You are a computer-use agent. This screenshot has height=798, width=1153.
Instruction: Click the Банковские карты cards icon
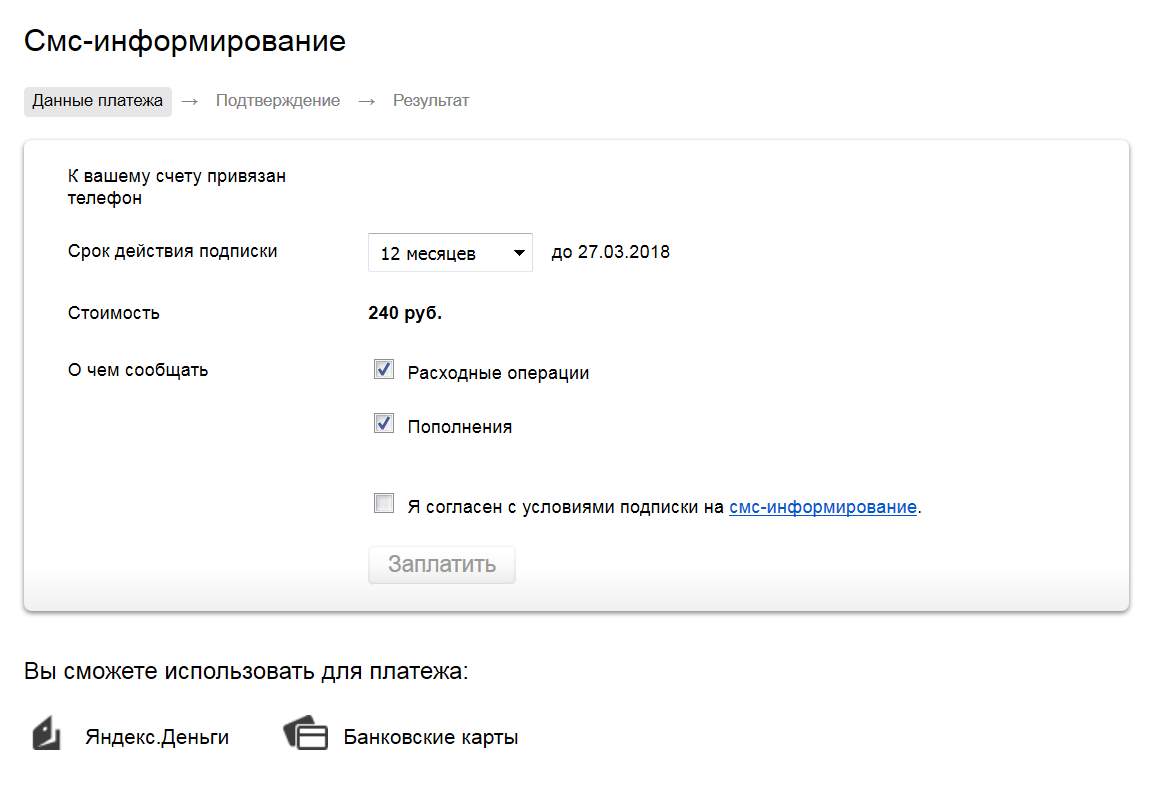(x=306, y=734)
